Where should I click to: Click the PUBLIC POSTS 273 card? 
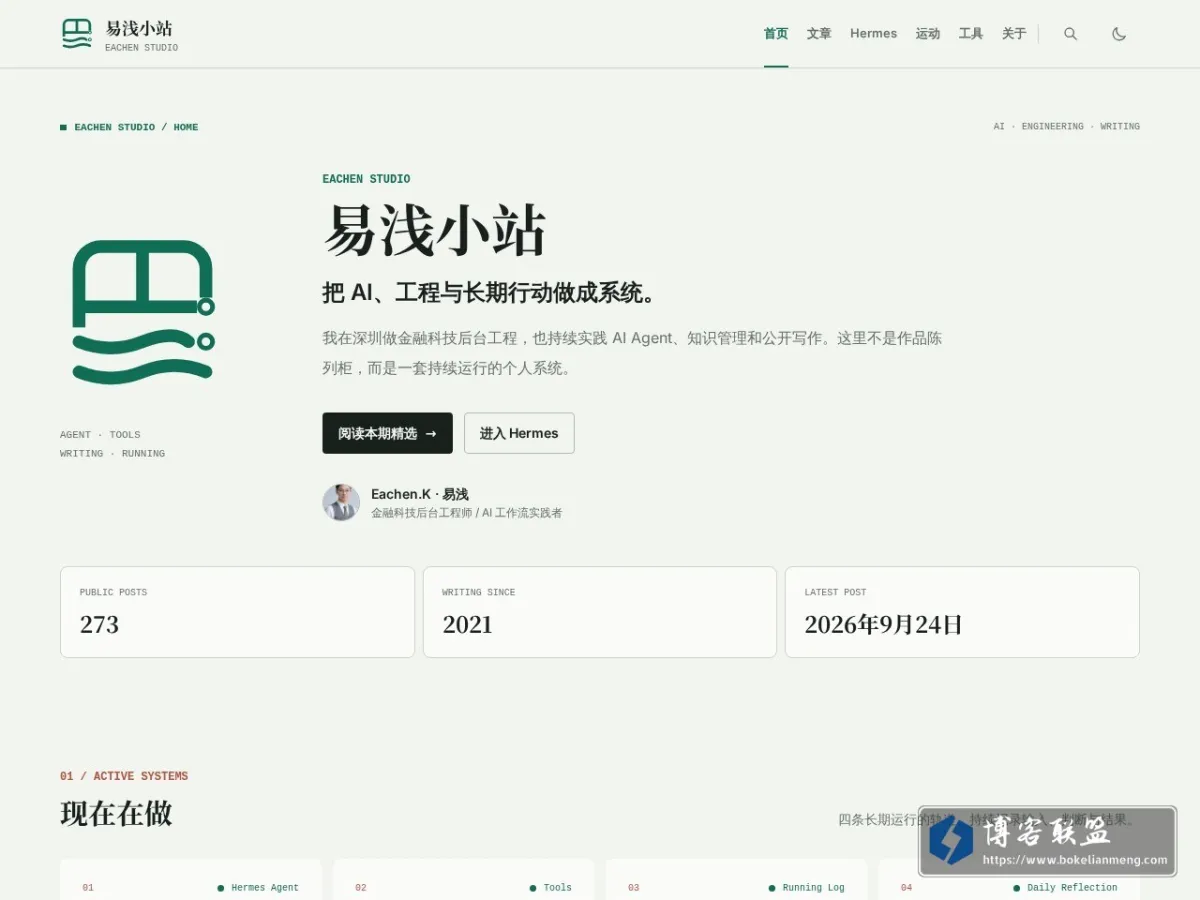237,612
